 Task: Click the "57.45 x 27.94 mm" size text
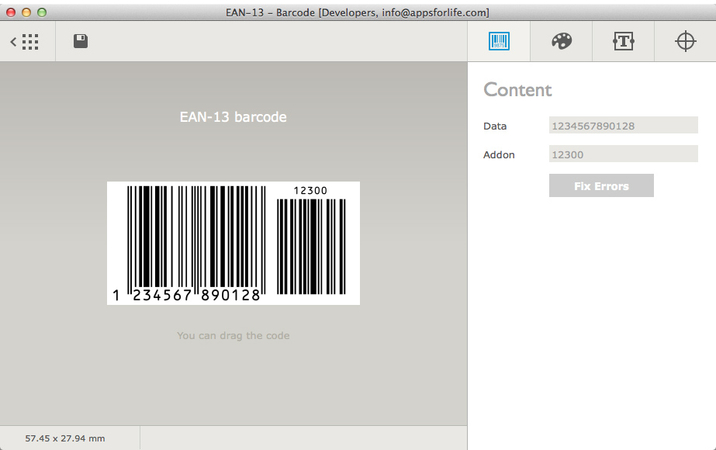(x=65, y=438)
